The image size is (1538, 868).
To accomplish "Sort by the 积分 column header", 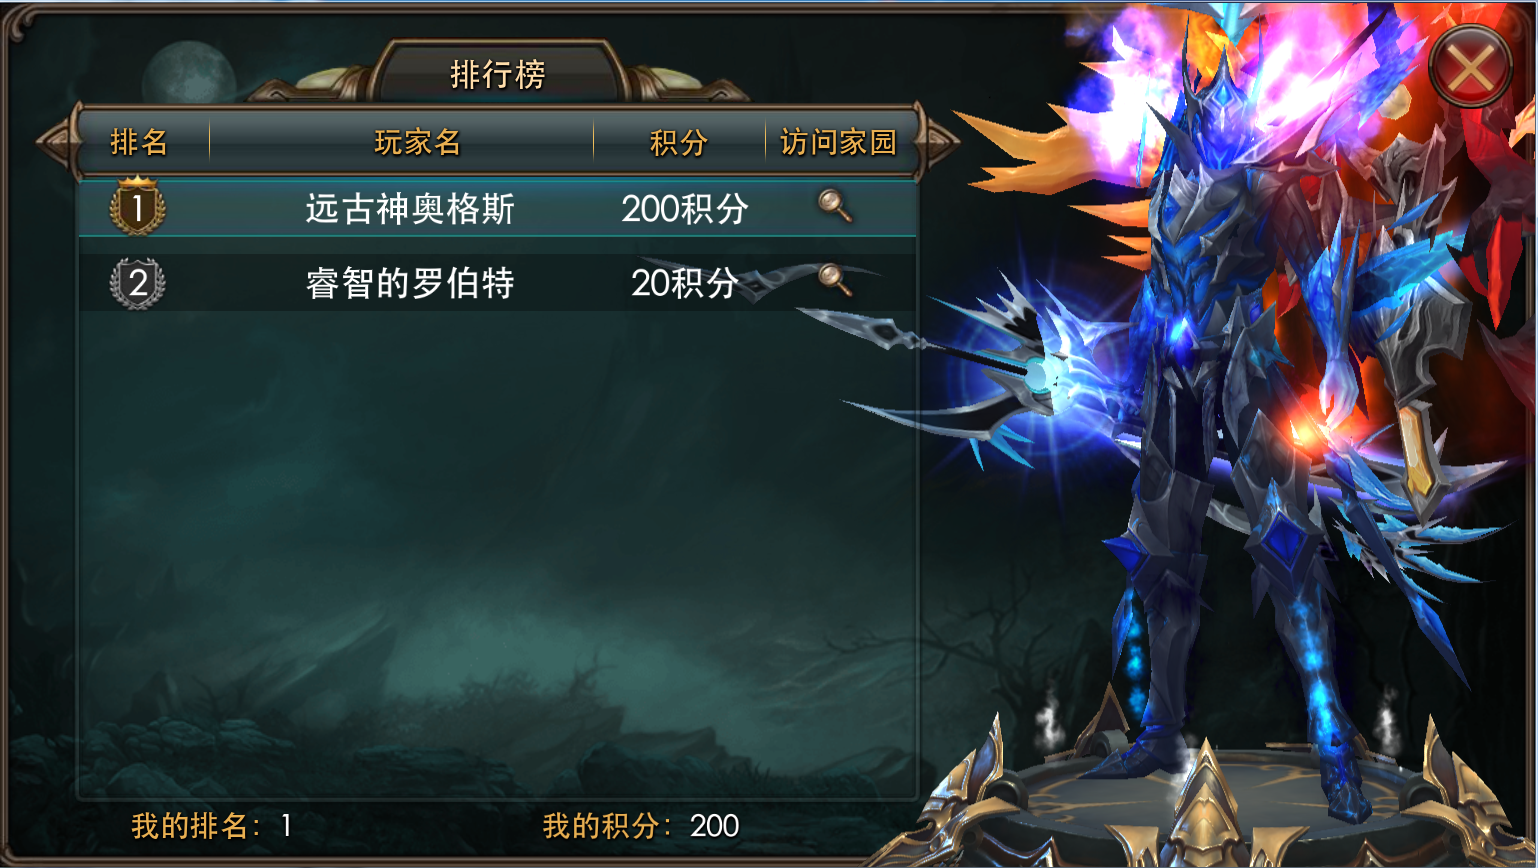I will (x=679, y=142).
